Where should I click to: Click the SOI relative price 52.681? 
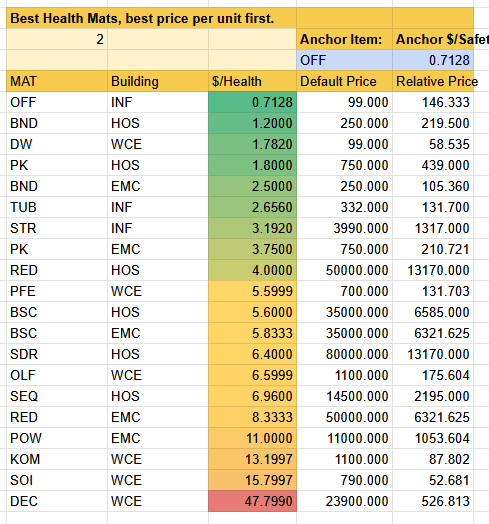(433, 480)
